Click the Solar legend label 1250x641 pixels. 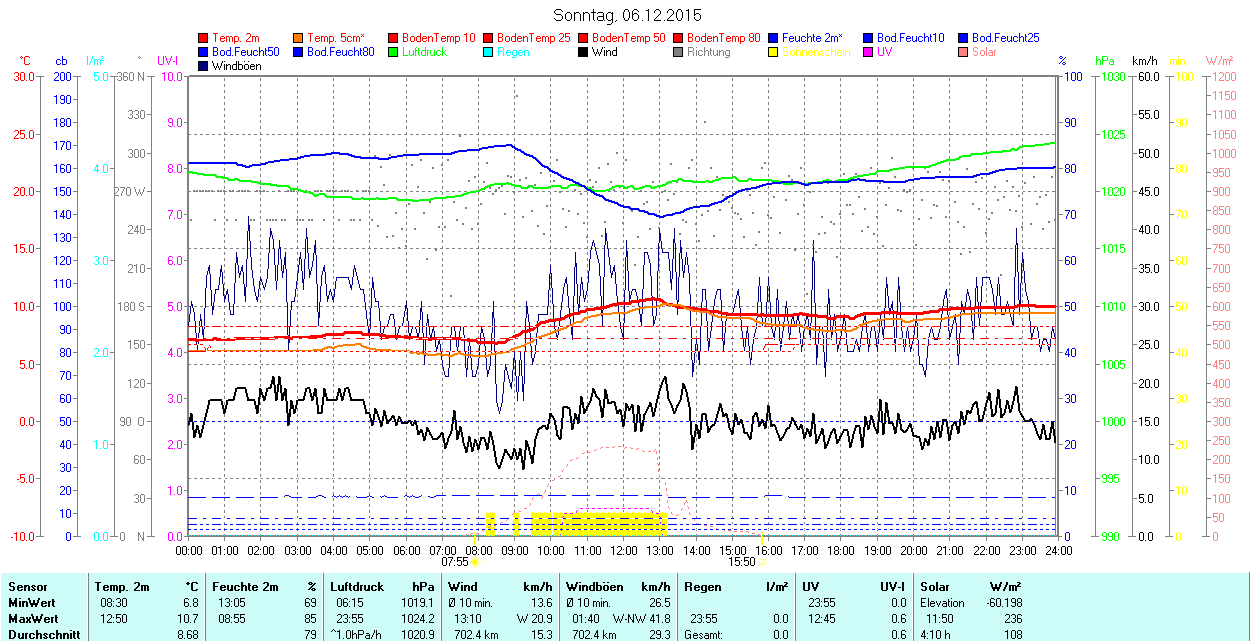[984, 52]
